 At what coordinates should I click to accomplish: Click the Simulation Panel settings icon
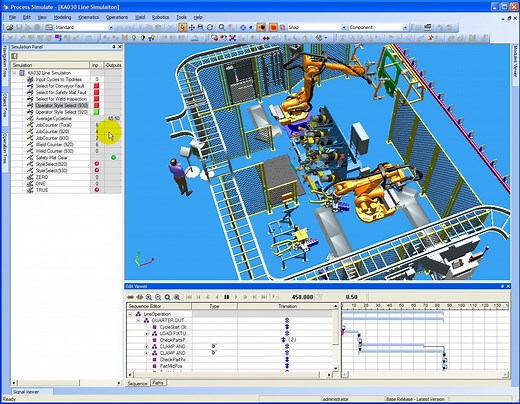coord(14,56)
